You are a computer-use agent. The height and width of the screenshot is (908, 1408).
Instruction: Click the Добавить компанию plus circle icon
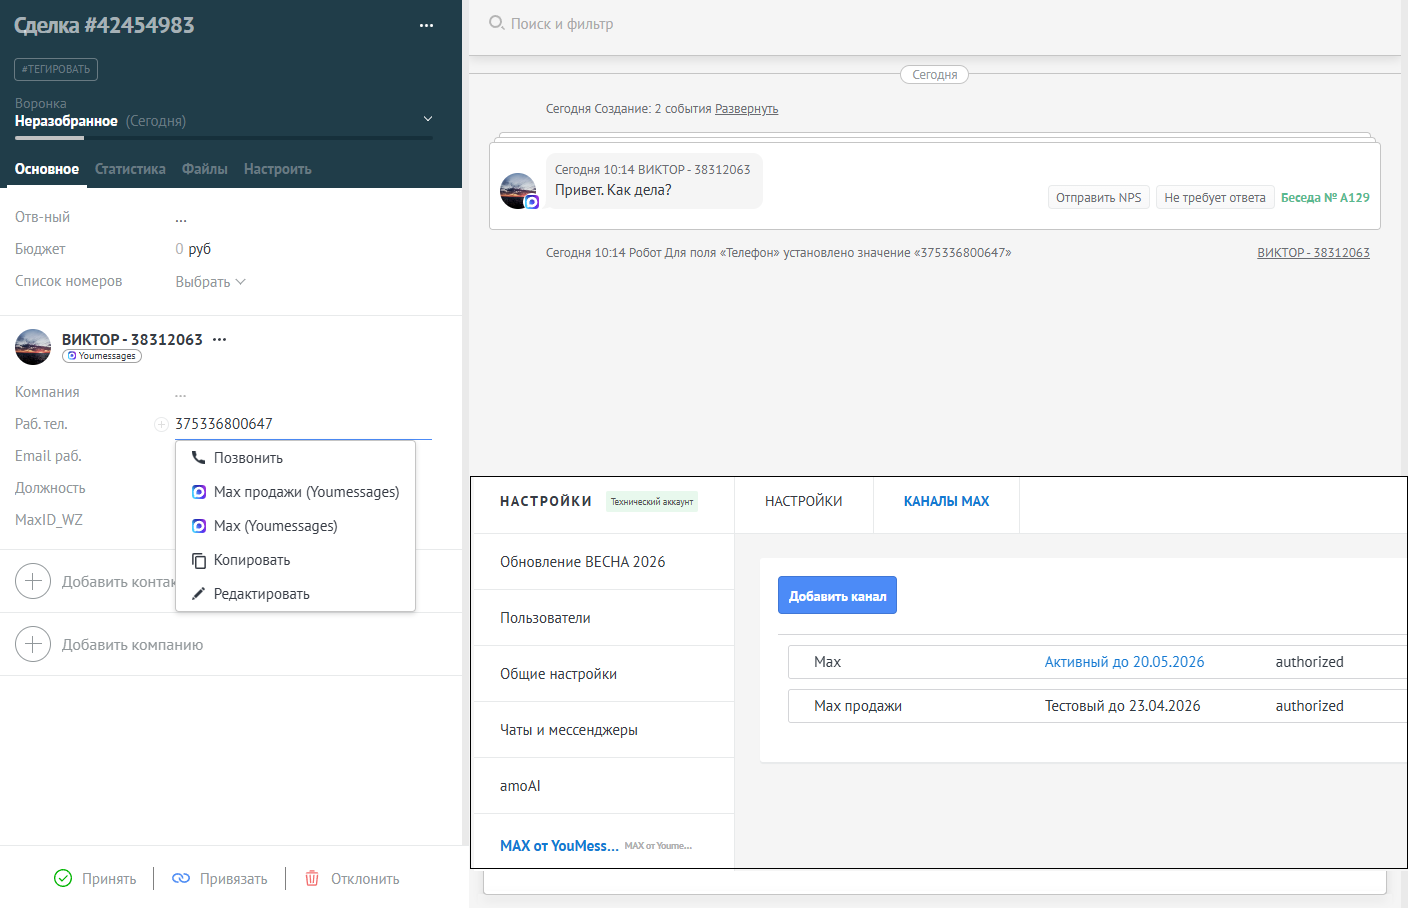point(33,645)
